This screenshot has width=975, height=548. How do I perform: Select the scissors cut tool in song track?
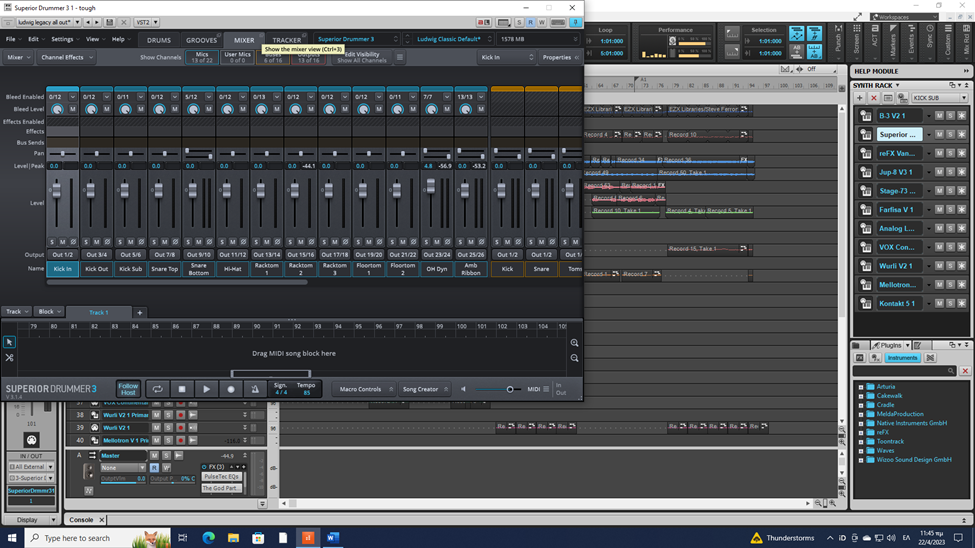point(9,358)
